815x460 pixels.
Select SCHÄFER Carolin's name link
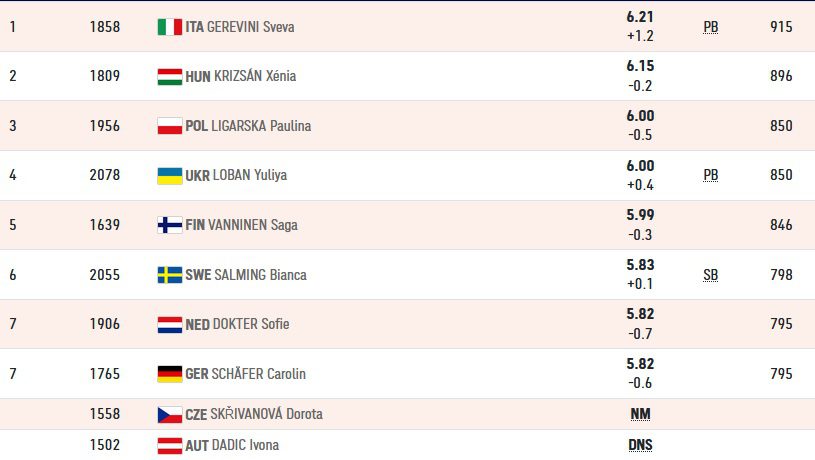pos(258,374)
